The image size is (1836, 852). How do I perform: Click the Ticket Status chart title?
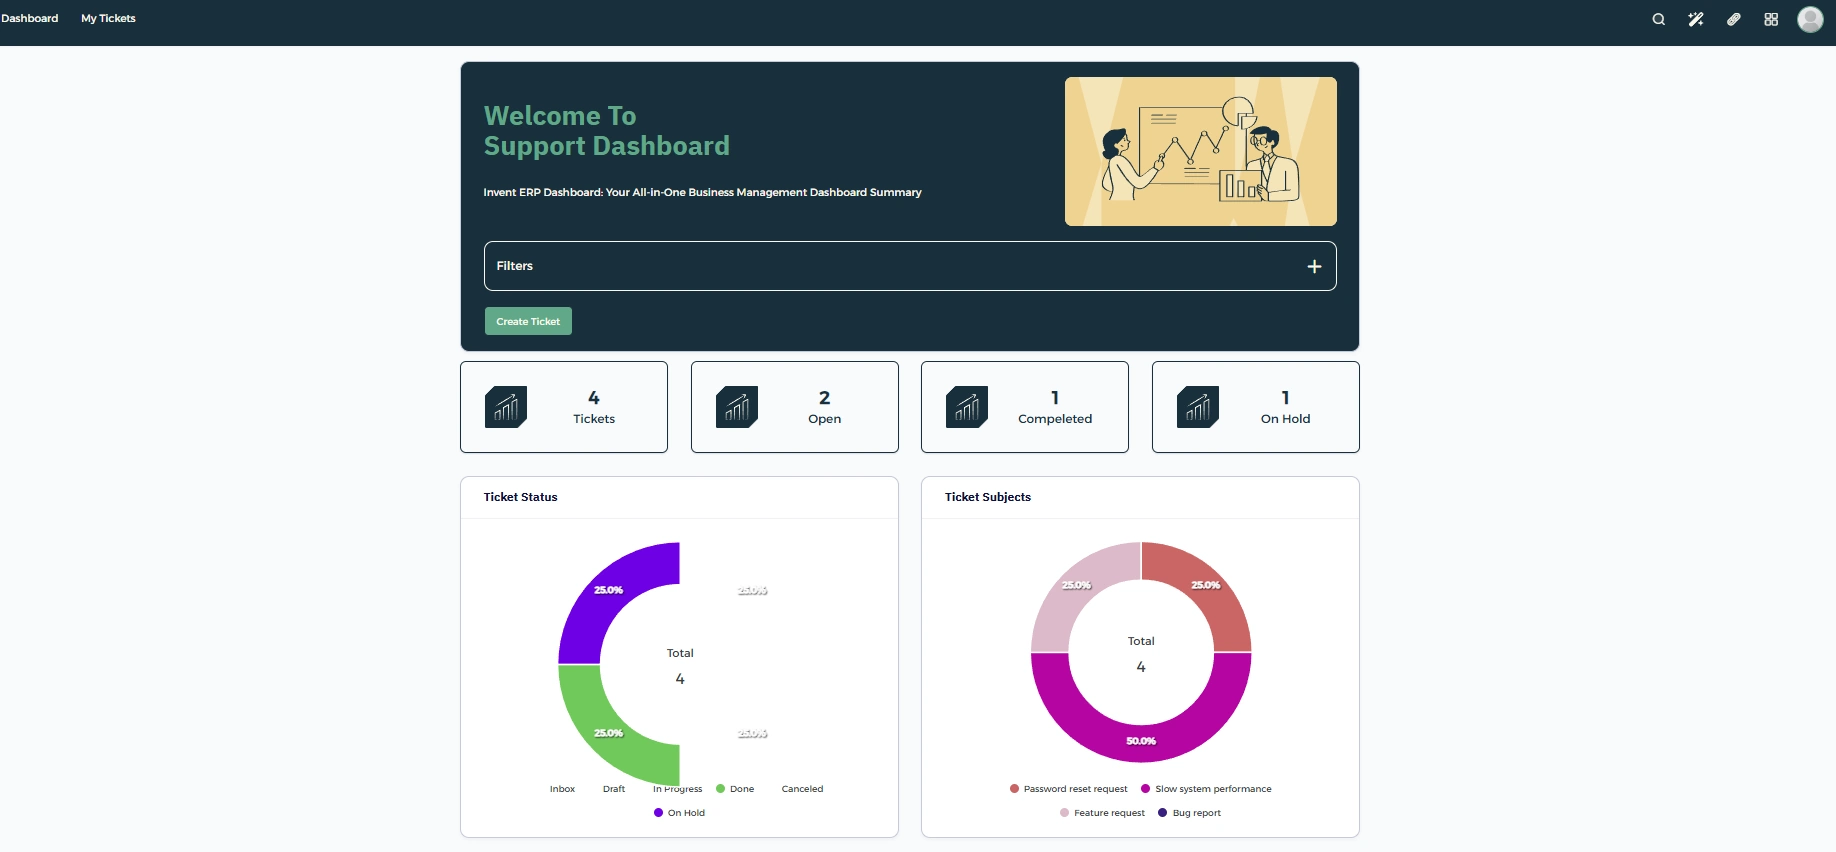(x=521, y=497)
